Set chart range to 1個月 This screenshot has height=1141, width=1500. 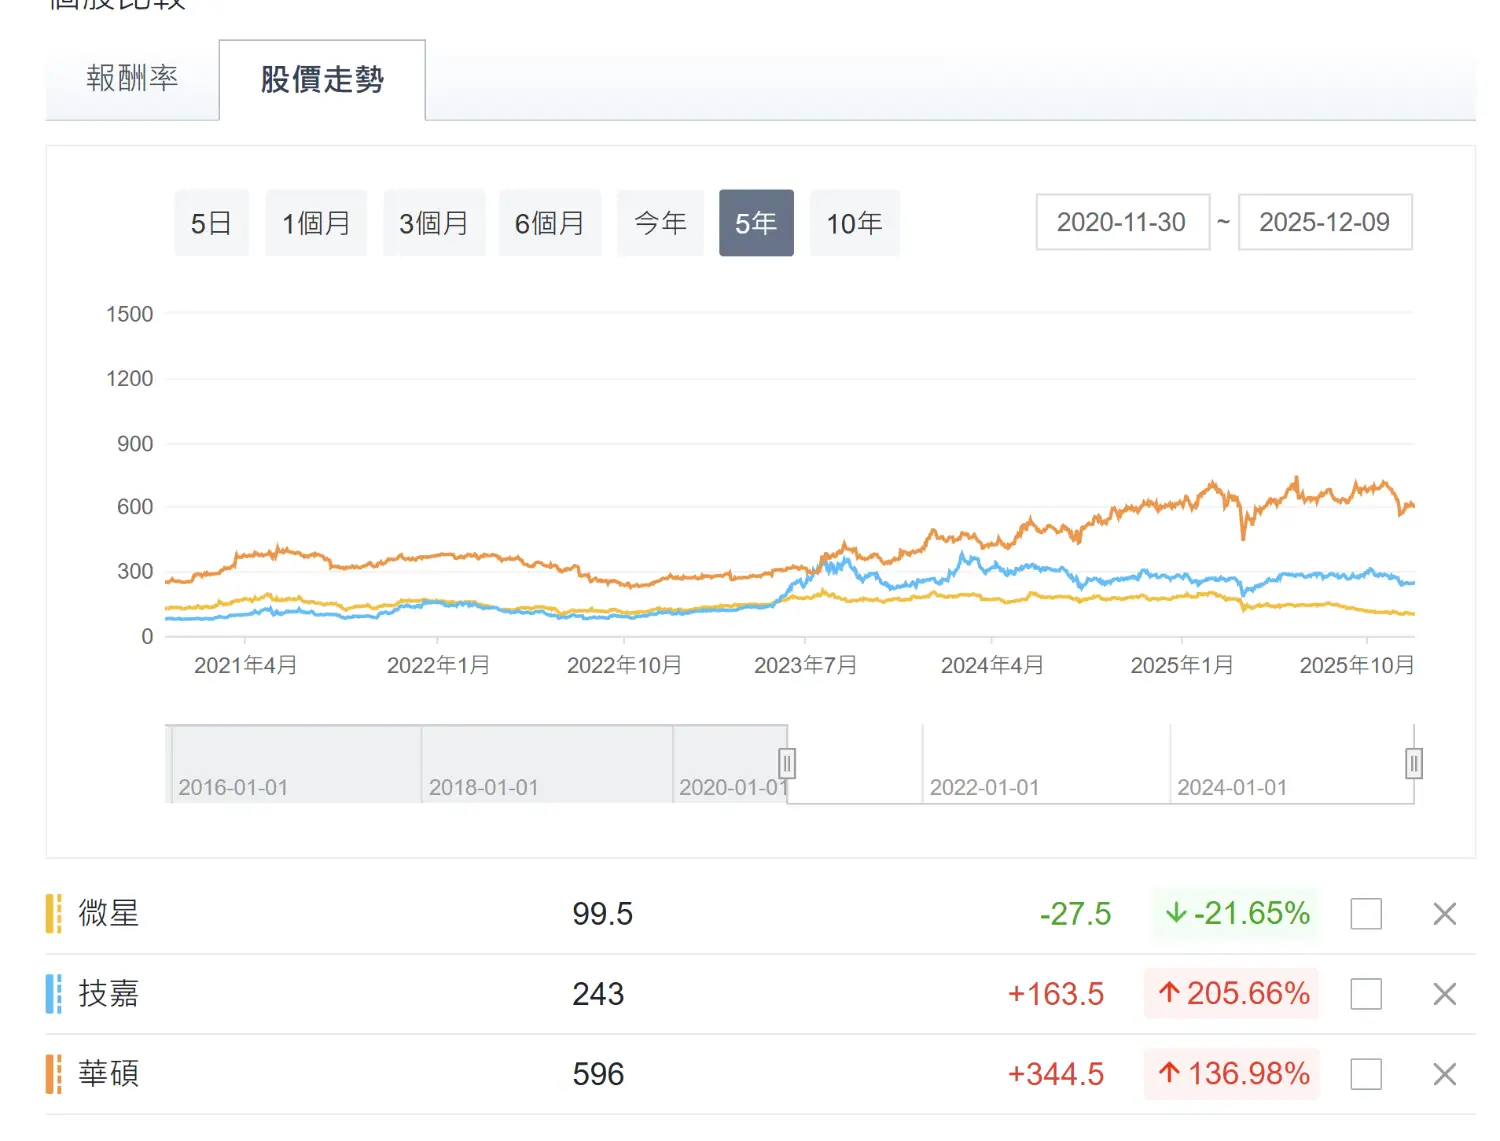coord(316,223)
